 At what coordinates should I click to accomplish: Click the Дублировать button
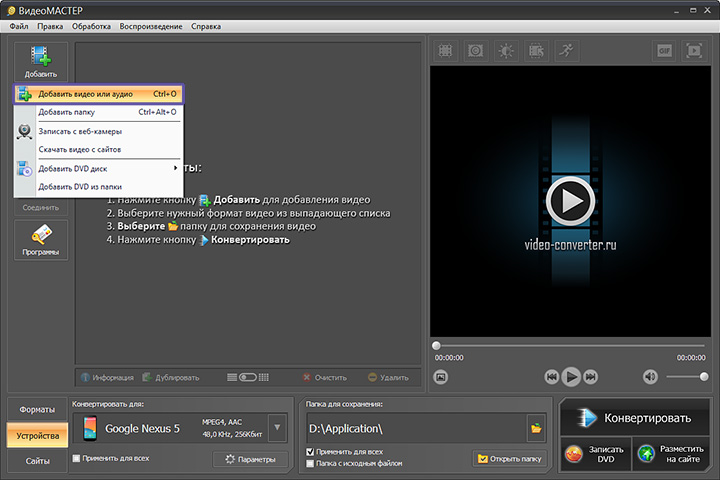(171, 378)
